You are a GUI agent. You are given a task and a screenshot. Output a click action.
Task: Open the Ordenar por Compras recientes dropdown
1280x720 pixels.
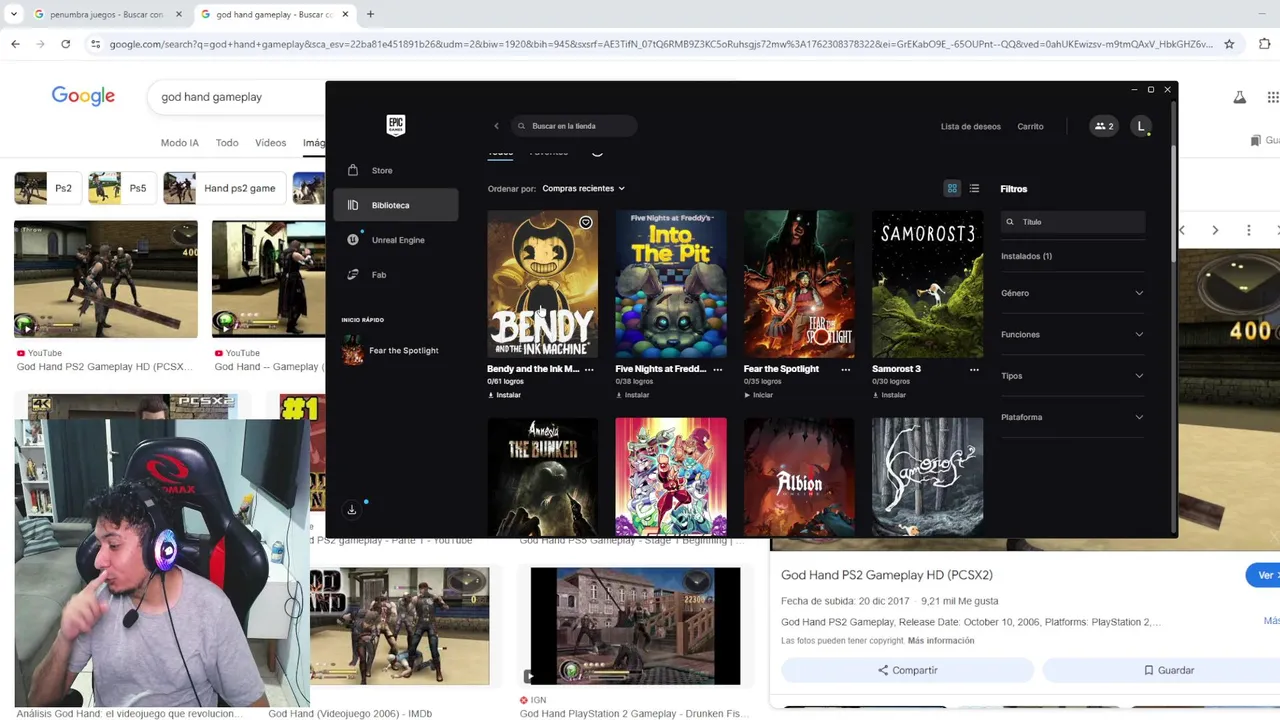click(583, 188)
